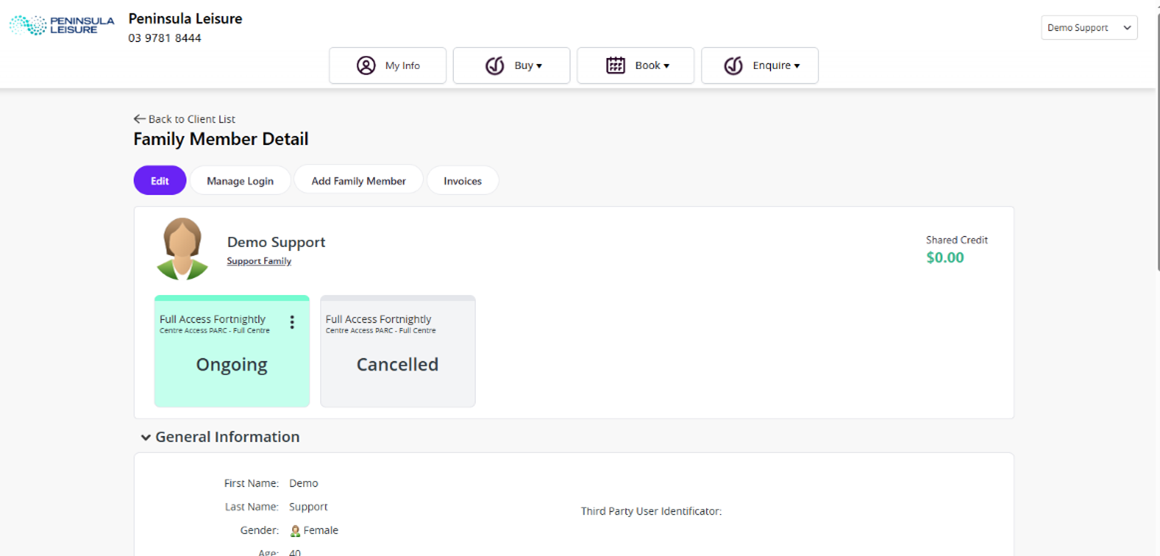Image resolution: width=1160 pixels, height=556 pixels.
Task: Open the Invoices tab
Action: [462, 181]
